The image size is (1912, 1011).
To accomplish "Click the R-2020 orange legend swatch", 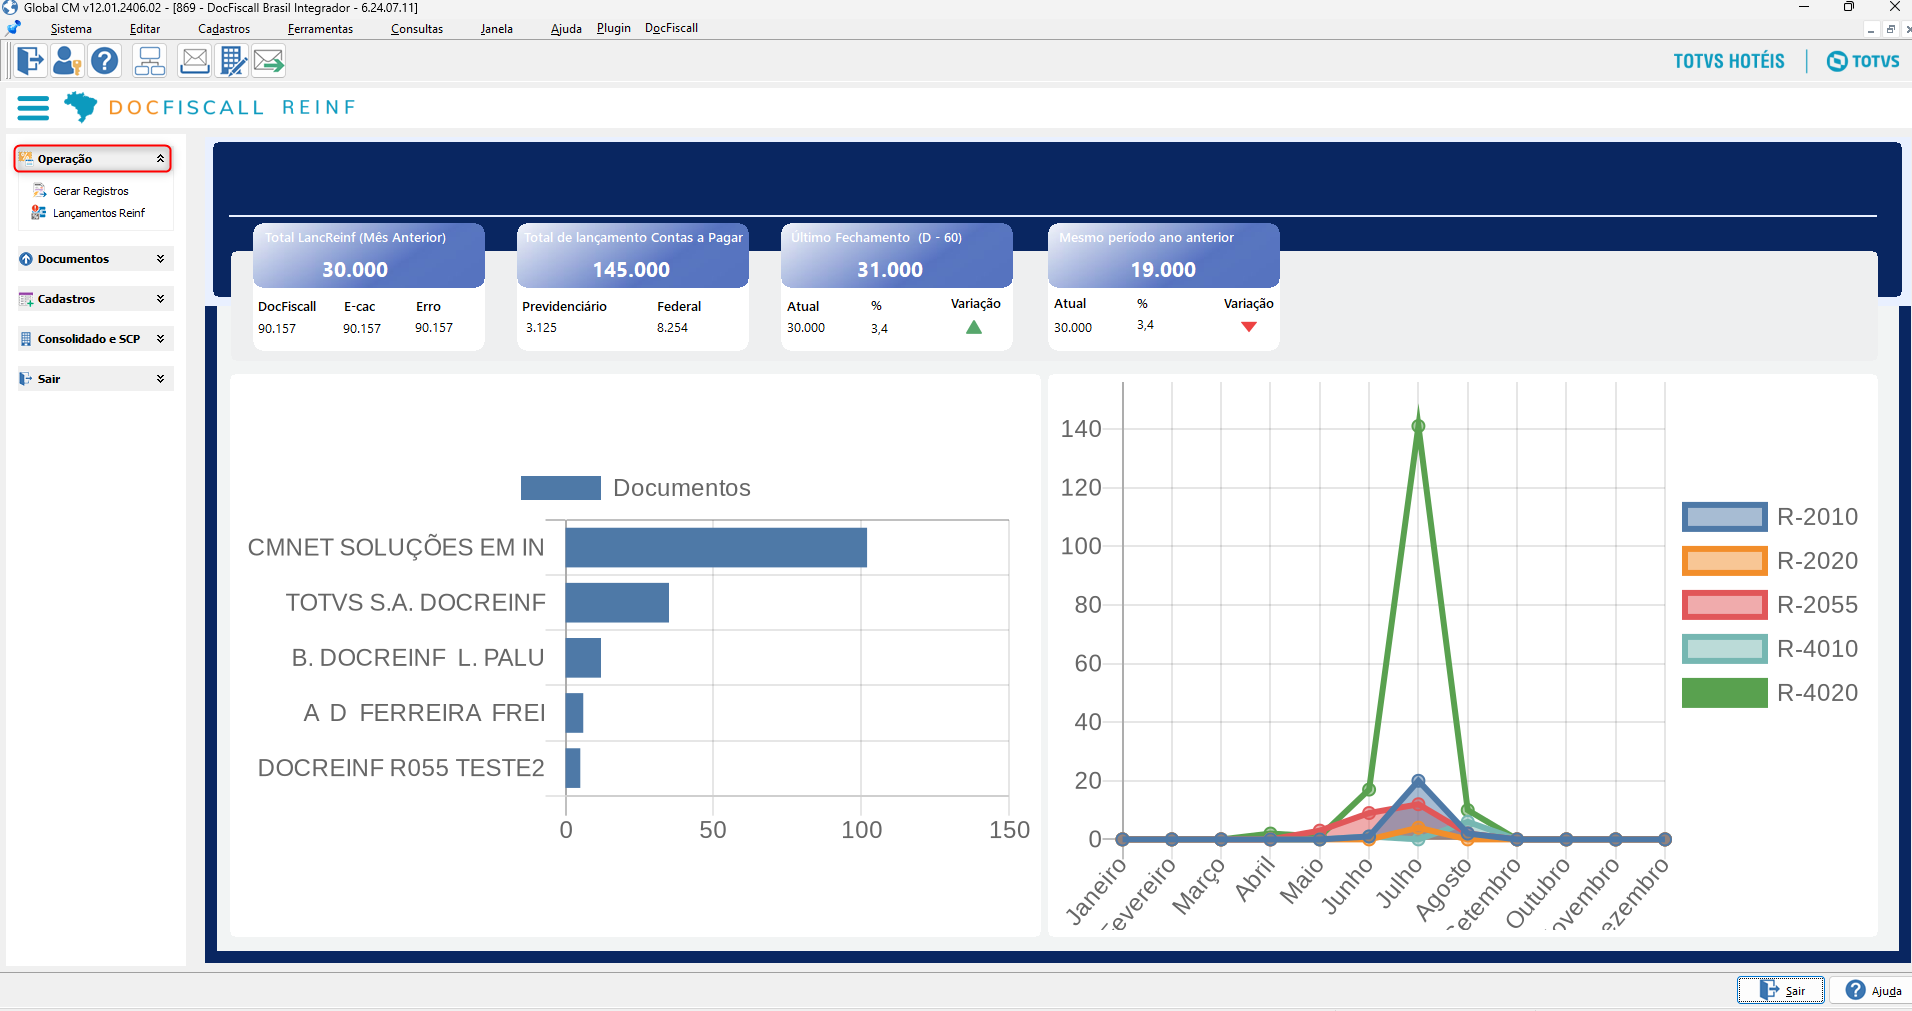I will [1724, 561].
